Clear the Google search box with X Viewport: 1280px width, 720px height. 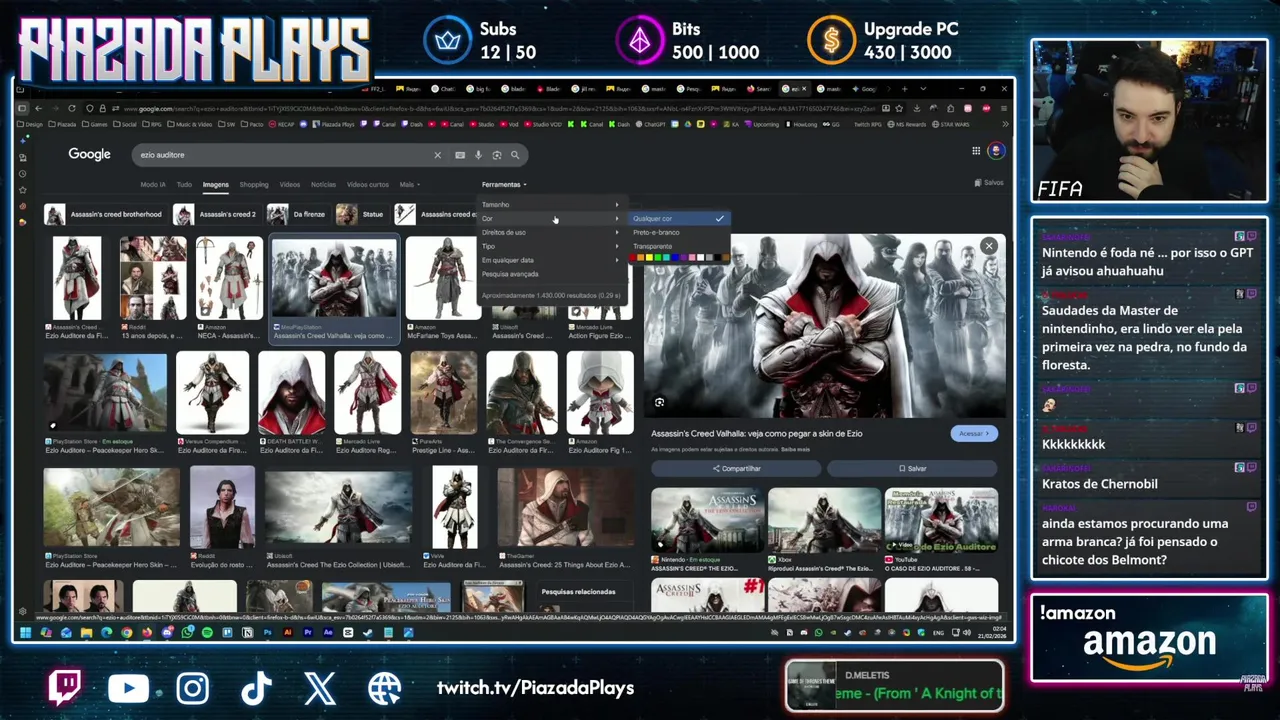(437, 155)
